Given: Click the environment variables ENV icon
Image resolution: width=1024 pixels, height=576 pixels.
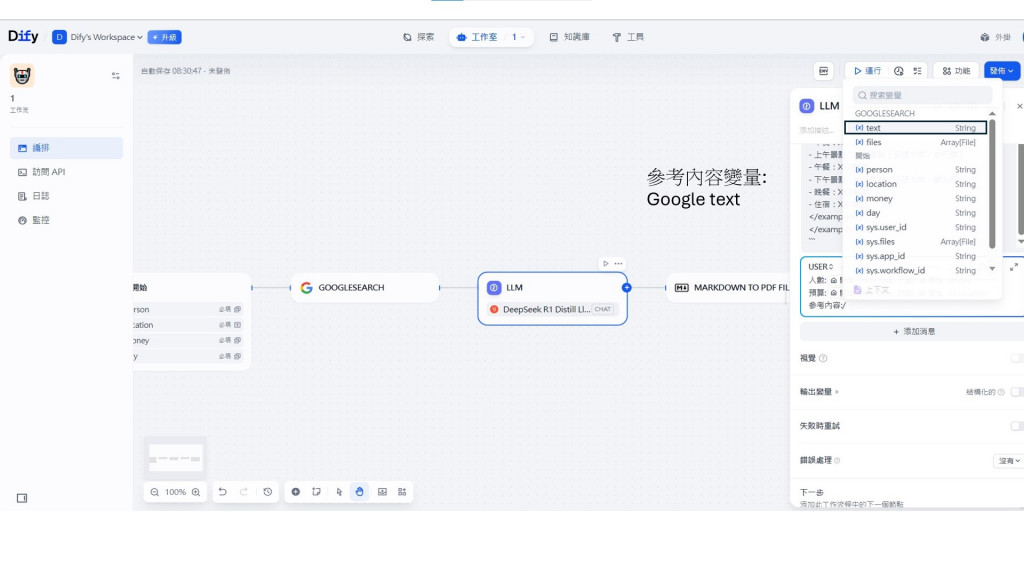Looking at the screenshot, I should pyautogui.click(x=824, y=71).
